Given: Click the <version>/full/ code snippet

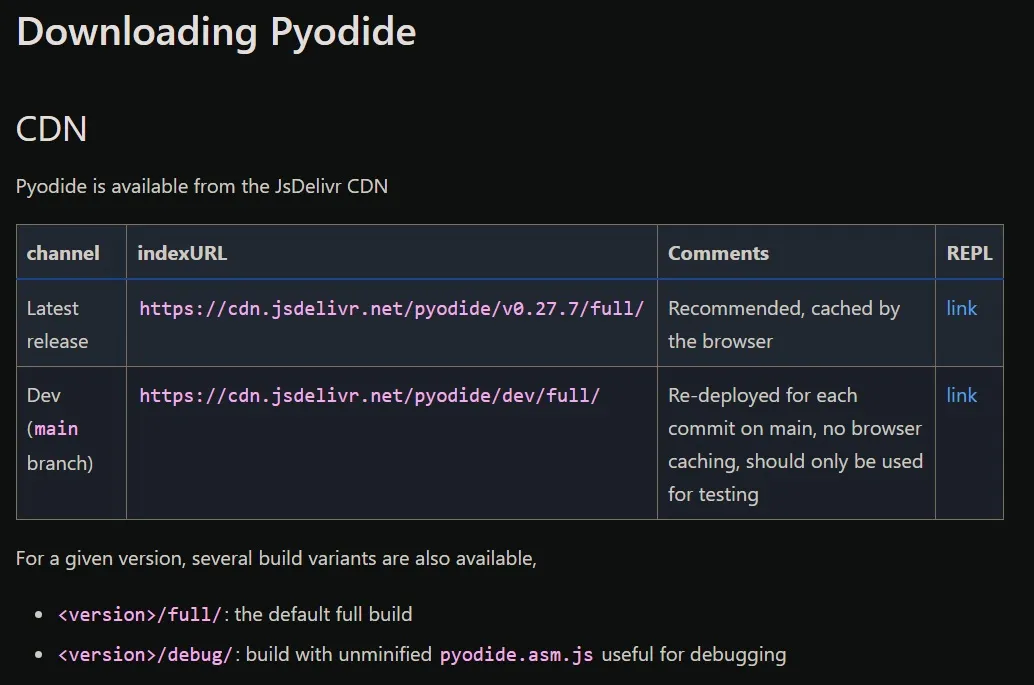Looking at the screenshot, I should (x=139, y=614).
